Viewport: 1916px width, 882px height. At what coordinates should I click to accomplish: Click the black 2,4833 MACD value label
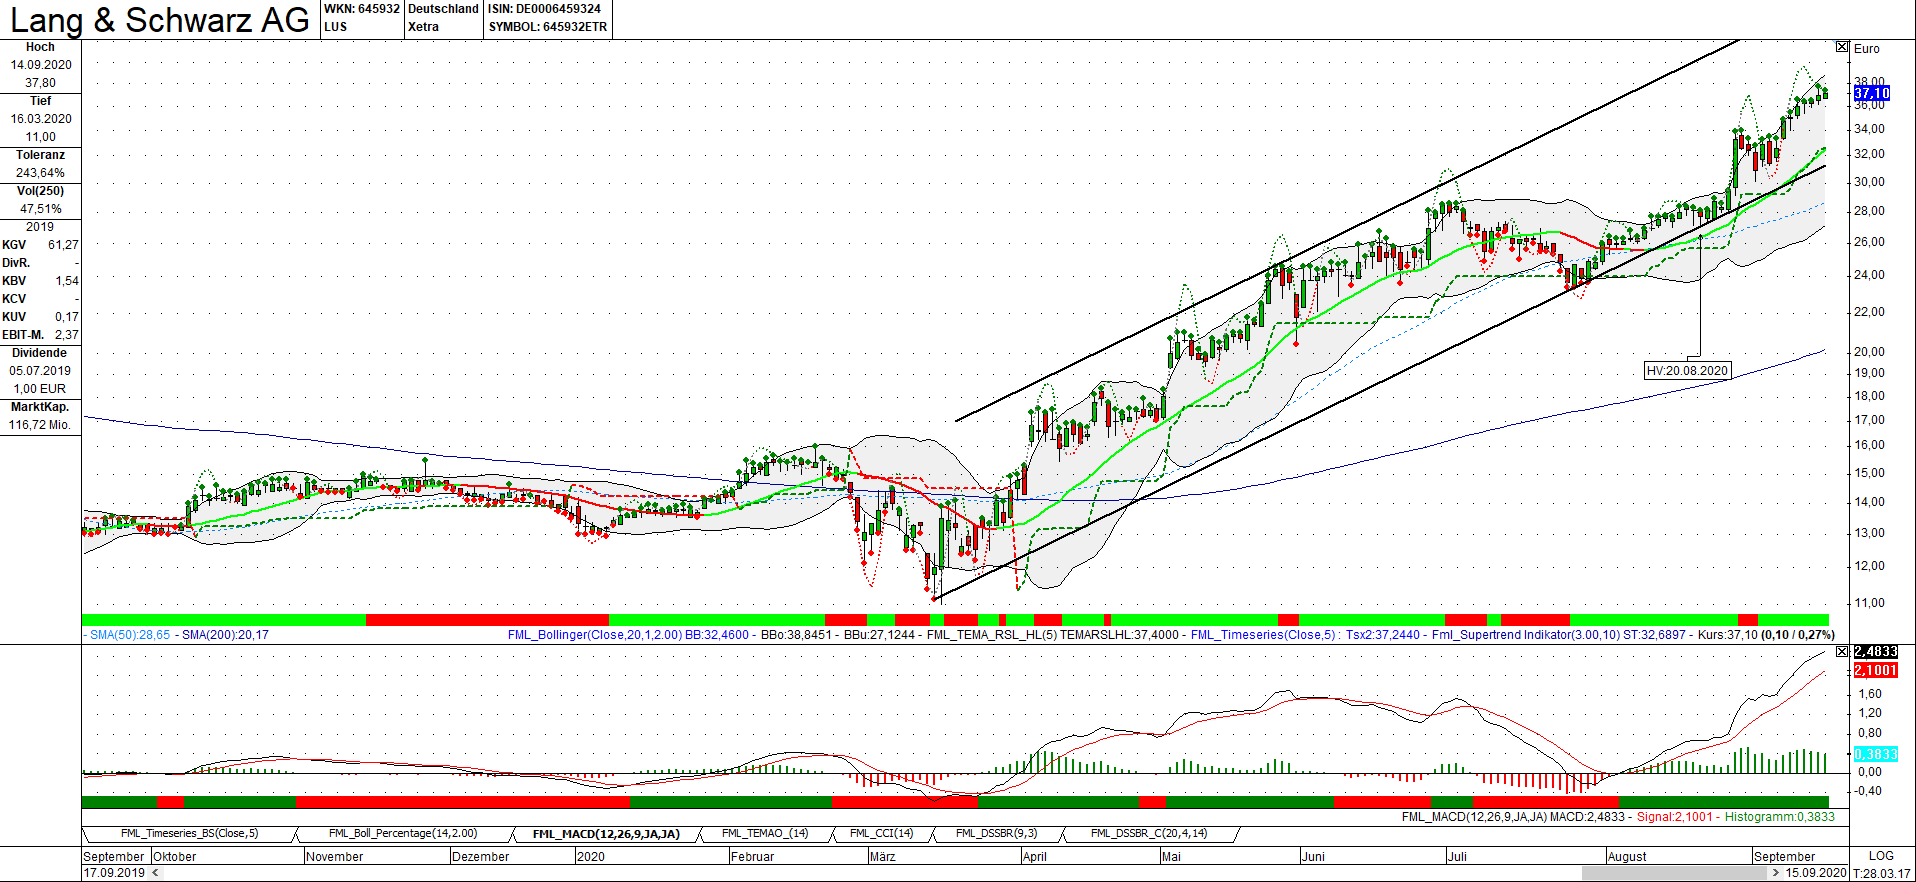click(x=1875, y=652)
